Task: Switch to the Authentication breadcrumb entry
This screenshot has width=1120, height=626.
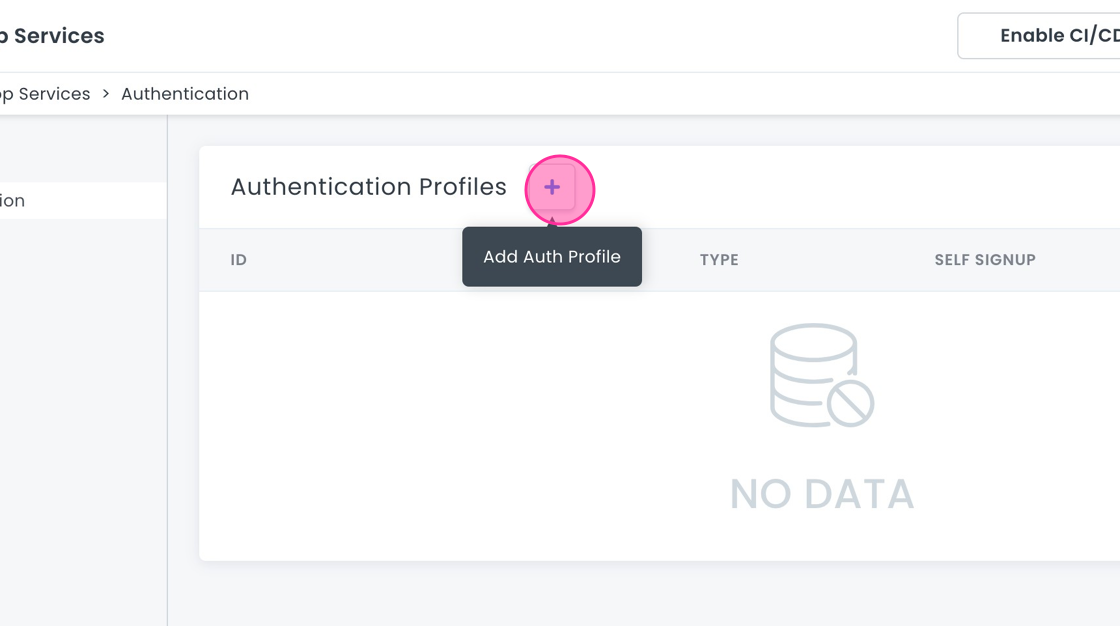Action: click(x=184, y=93)
